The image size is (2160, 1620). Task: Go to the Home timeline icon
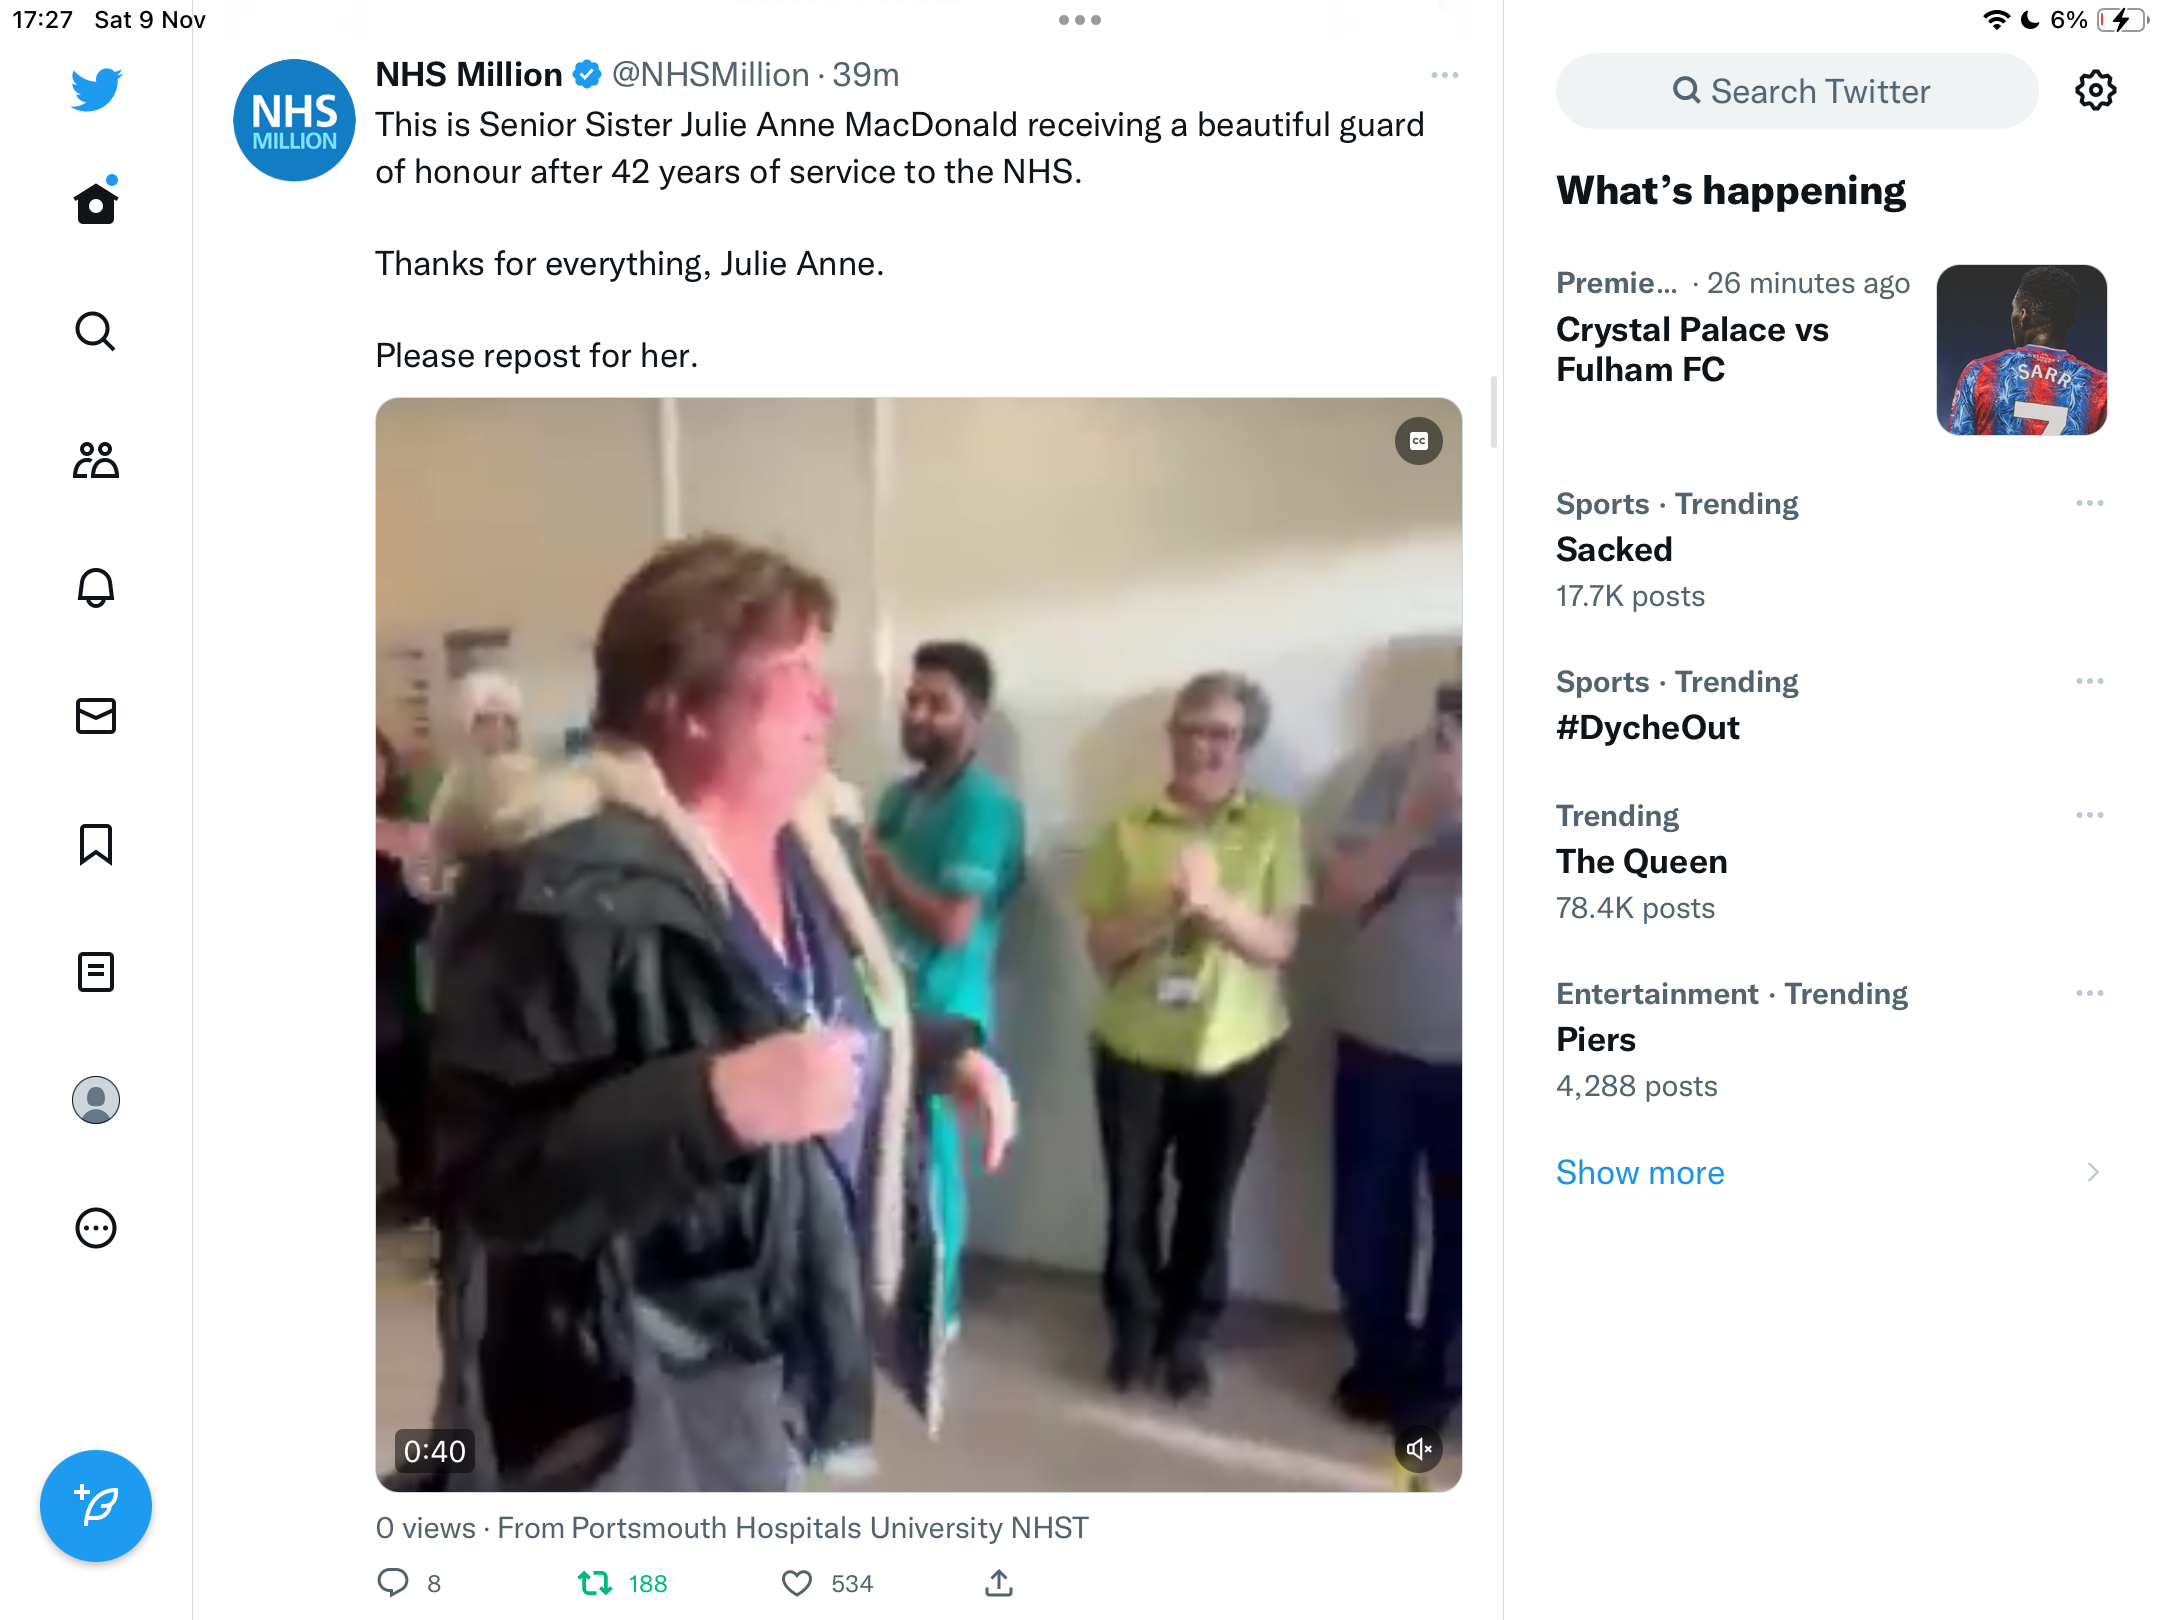click(96, 202)
